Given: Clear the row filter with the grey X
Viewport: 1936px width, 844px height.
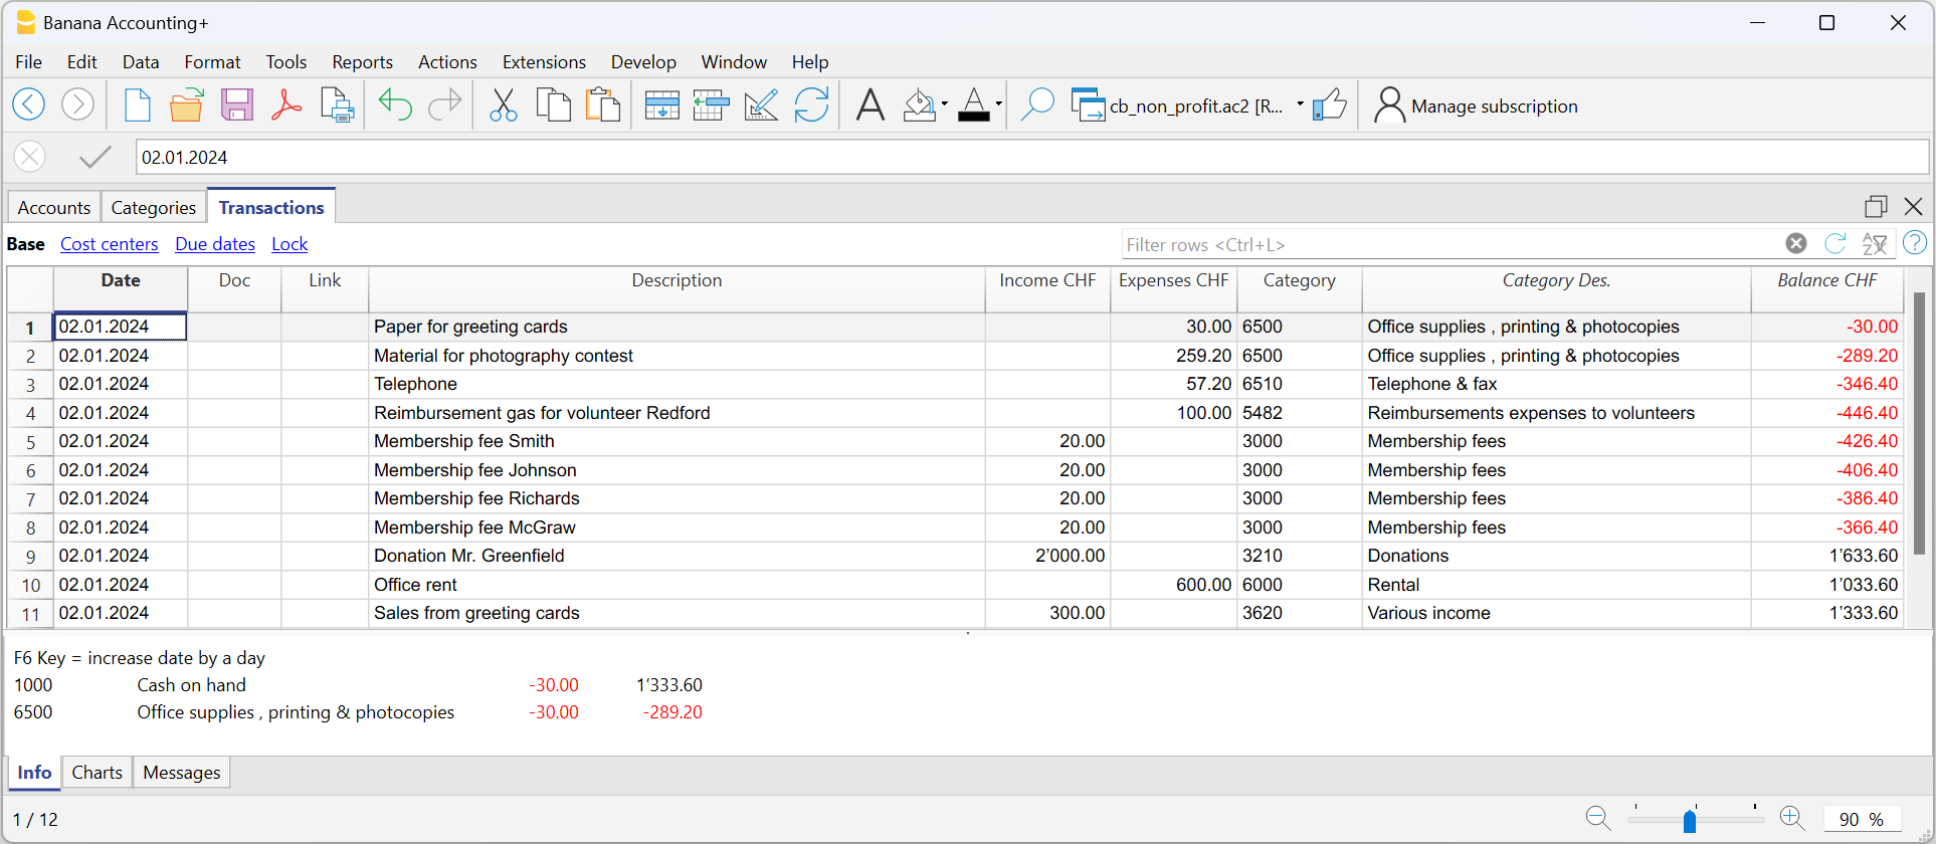Looking at the screenshot, I should tap(1796, 243).
